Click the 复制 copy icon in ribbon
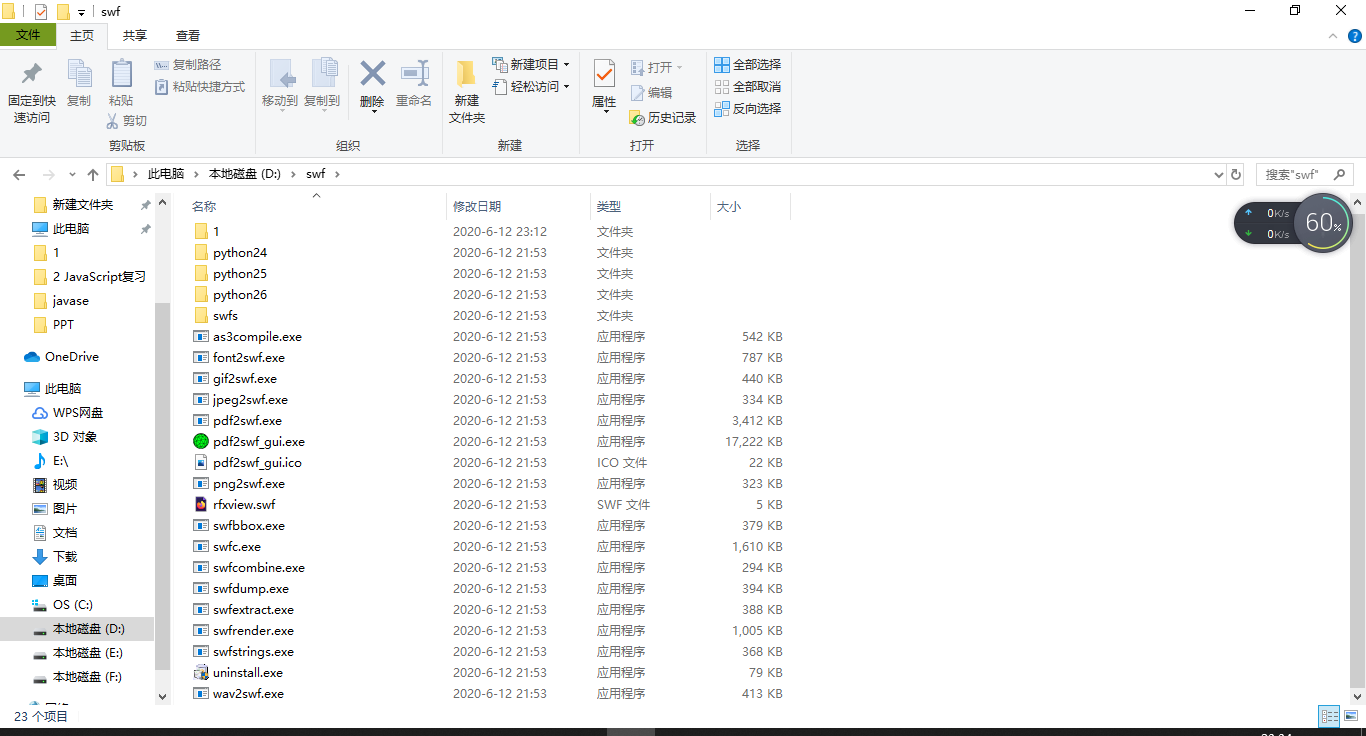 79,74
